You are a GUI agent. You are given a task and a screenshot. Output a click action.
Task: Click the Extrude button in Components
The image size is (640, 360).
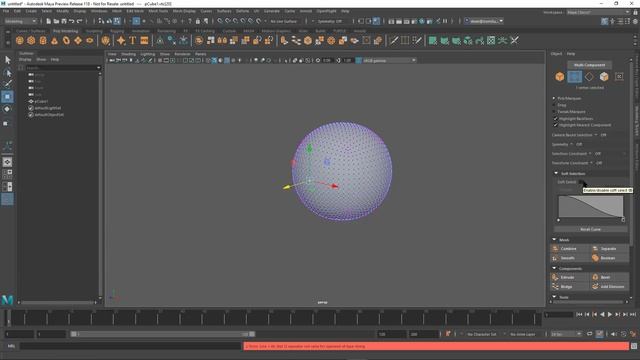pos(570,277)
